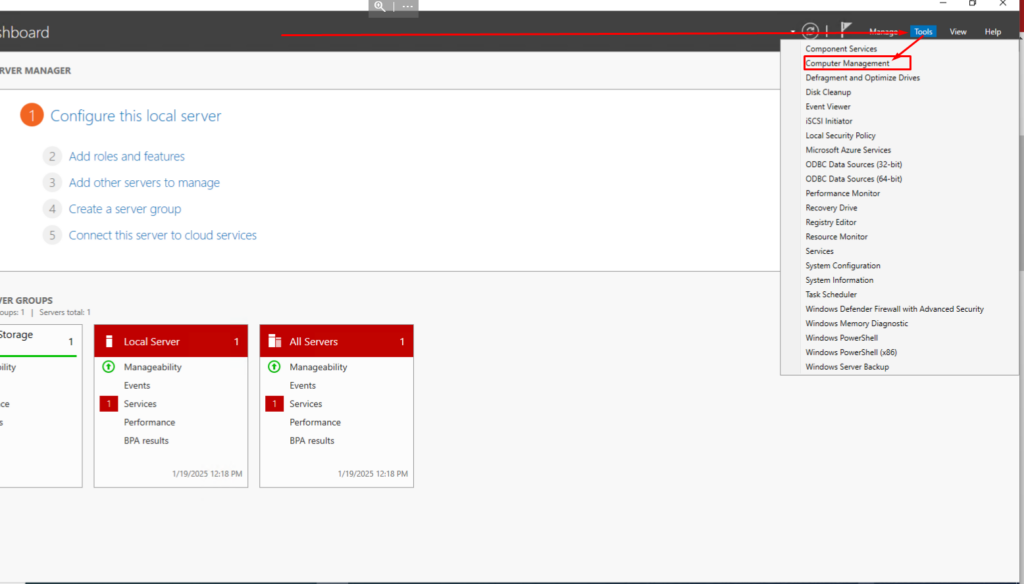Click green Manageability icon in All Servers tile
The width and height of the screenshot is (1024, 584).
click(275, 367)
